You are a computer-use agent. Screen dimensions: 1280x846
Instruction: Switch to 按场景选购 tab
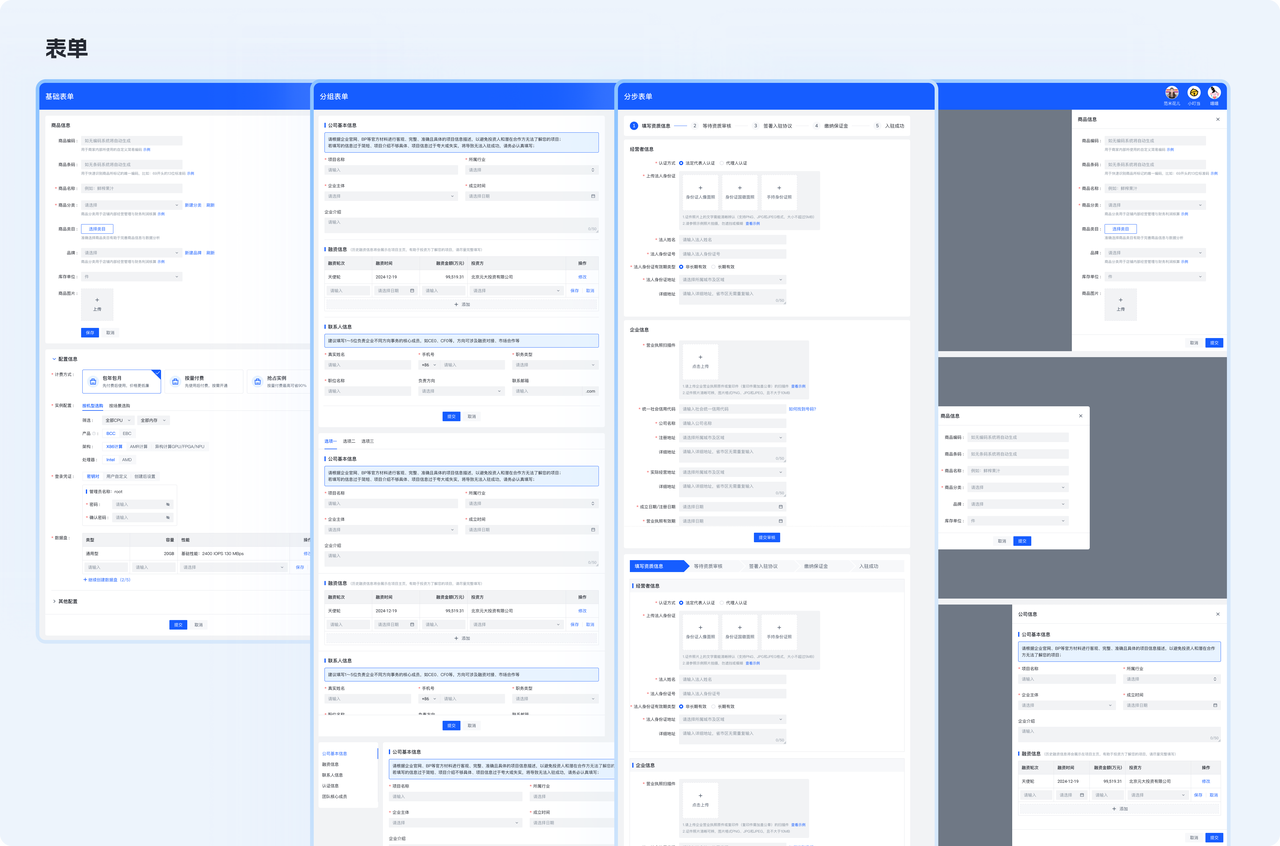tap(119, 406)
